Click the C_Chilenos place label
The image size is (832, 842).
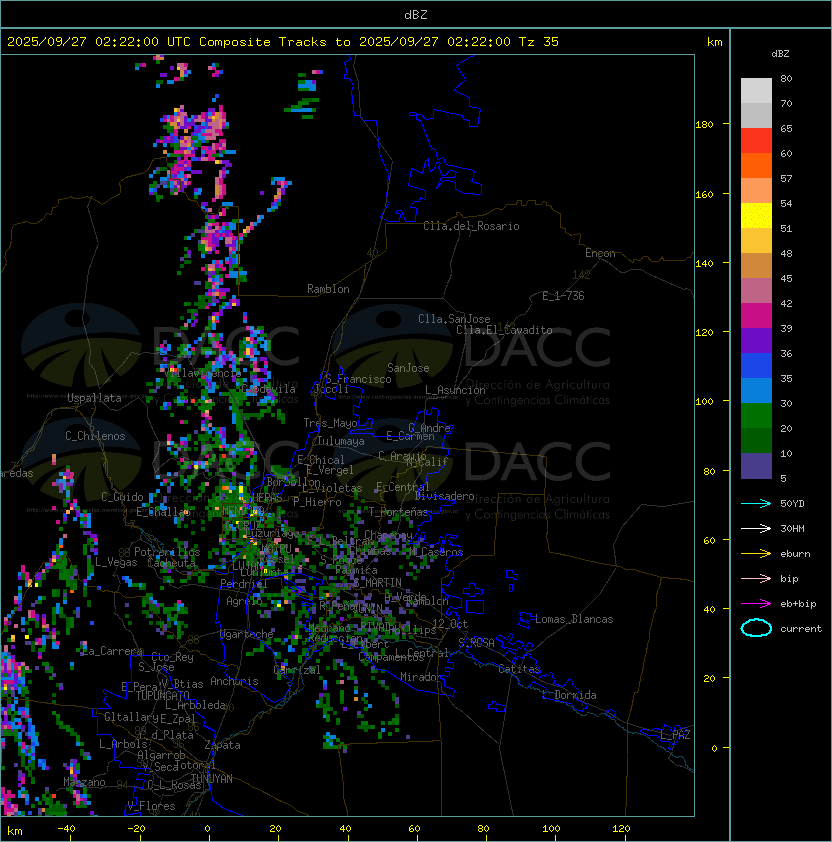click(x=95, y=436)
